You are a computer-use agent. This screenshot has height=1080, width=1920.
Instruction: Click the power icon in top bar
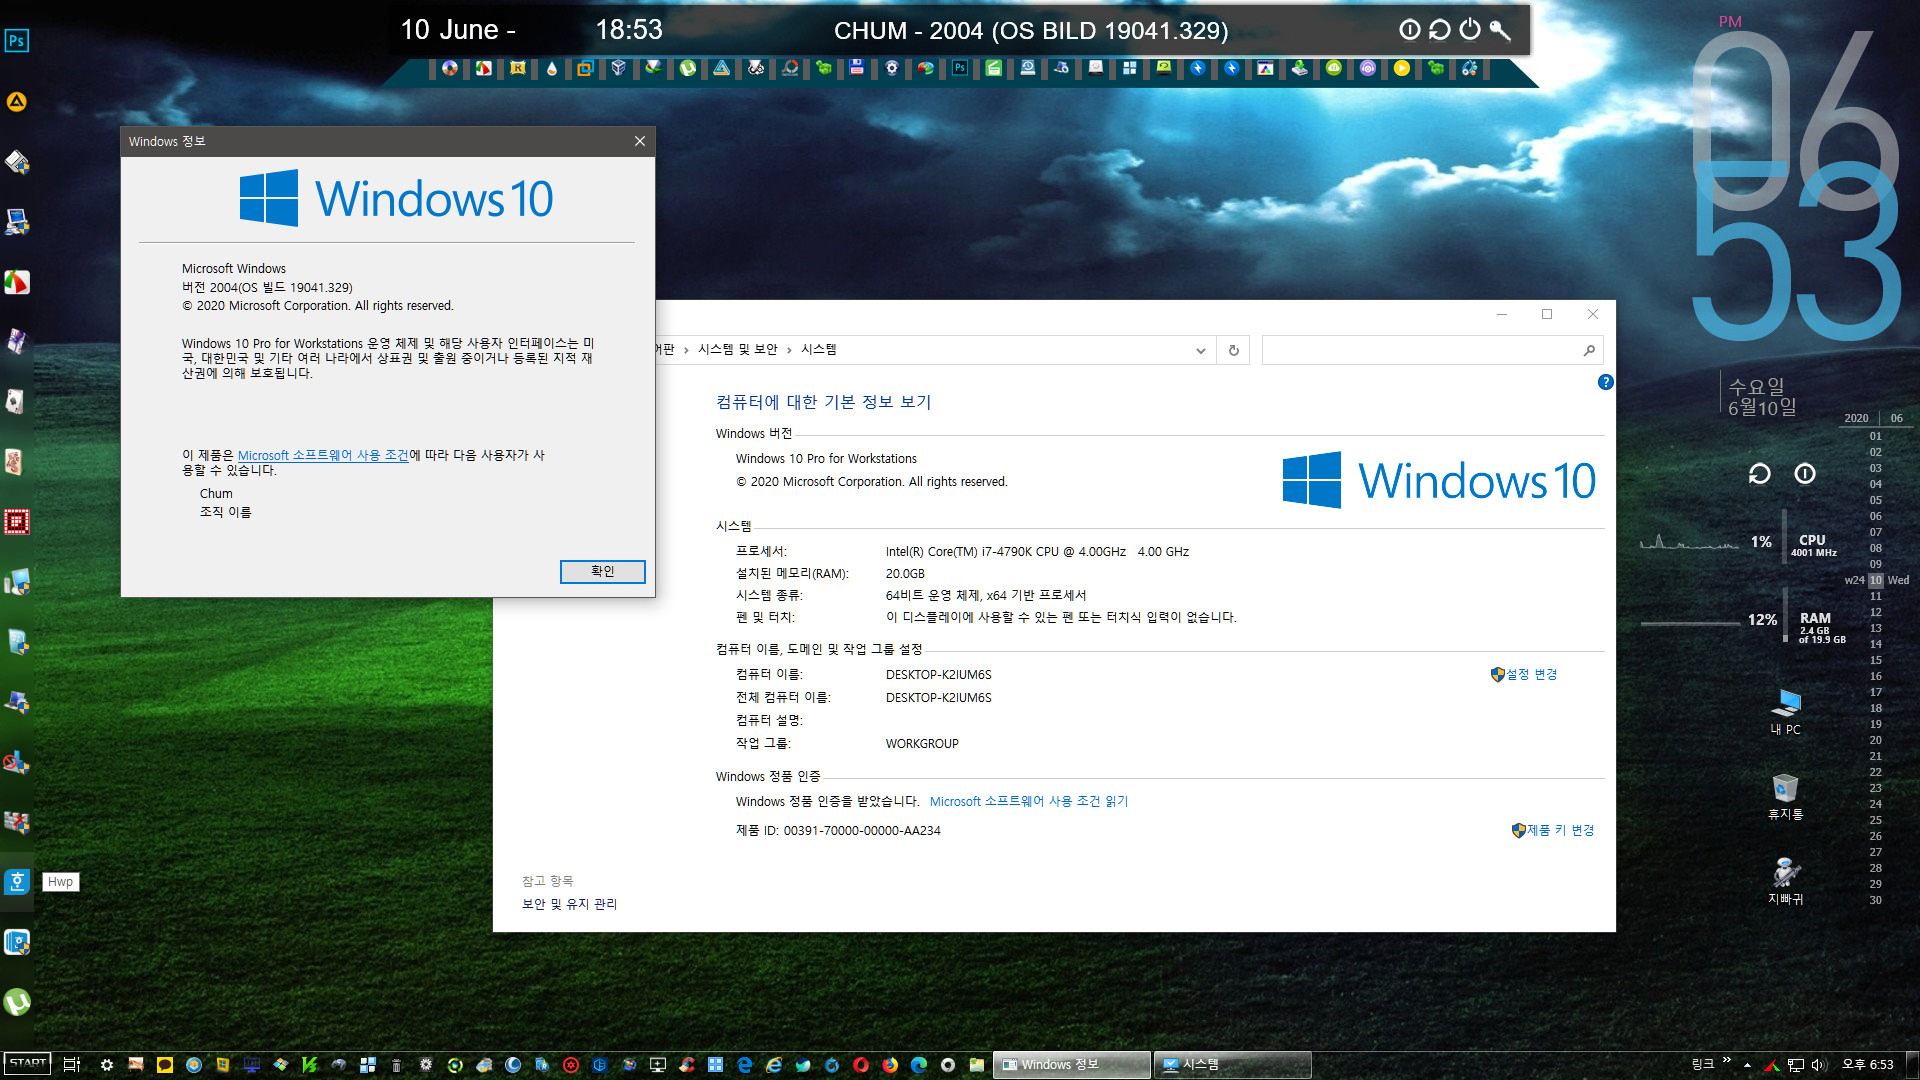click(1469, 30)
